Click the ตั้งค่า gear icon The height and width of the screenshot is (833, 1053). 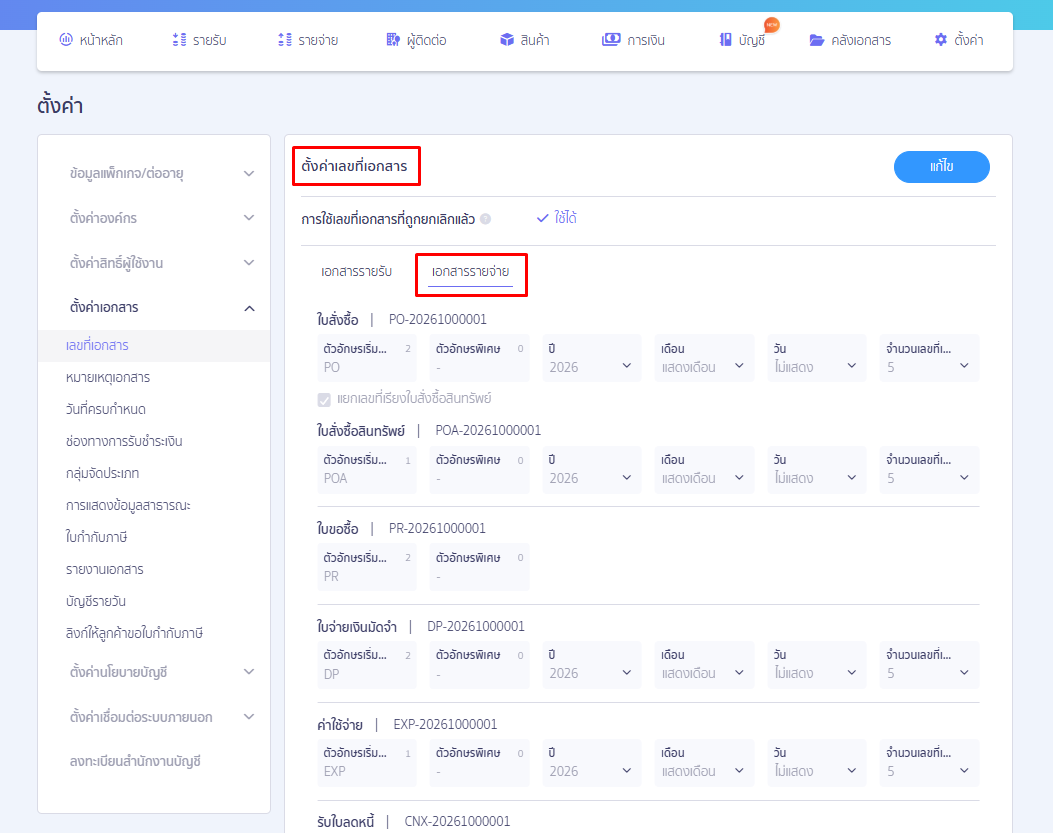click(x=941, y=40)
